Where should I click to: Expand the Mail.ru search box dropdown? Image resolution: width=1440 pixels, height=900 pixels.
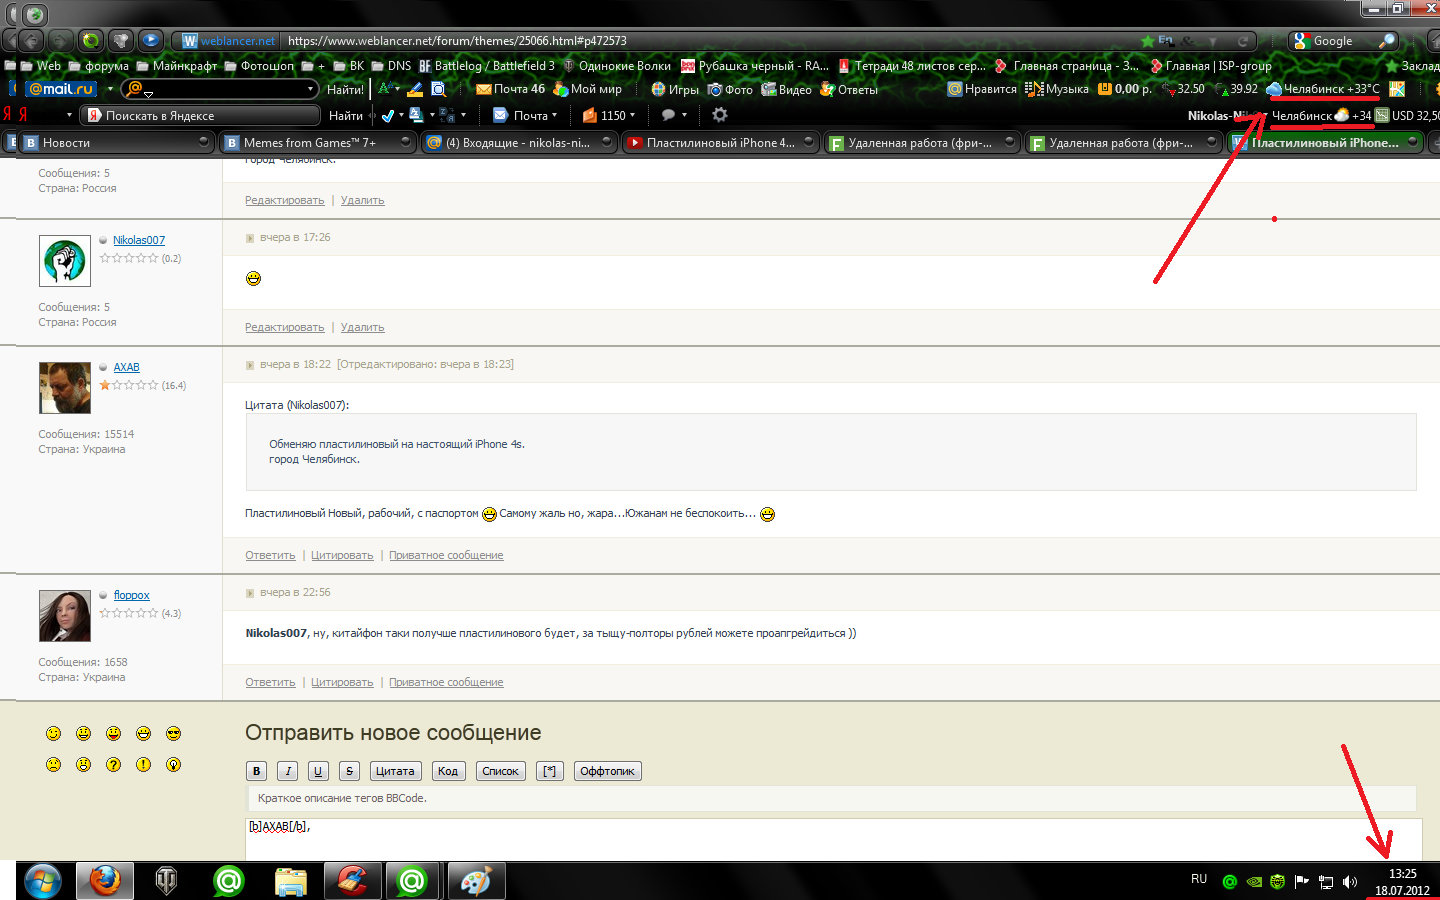pos(310,89)
